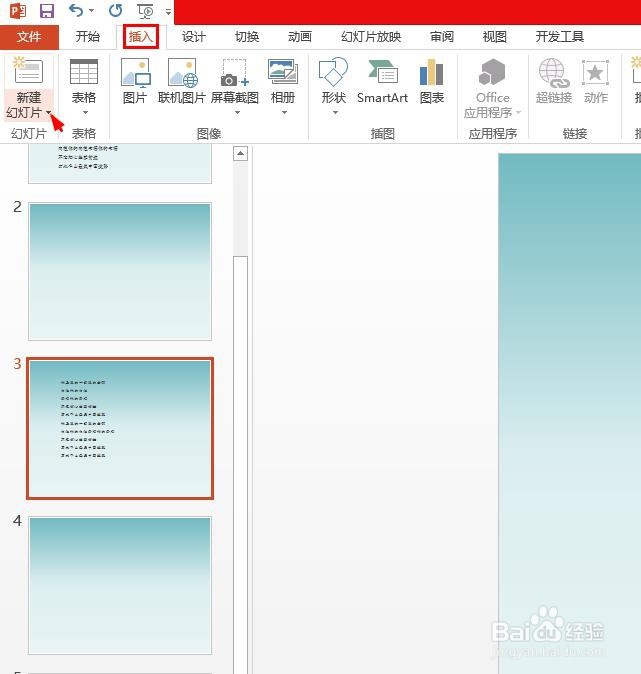Insert a SmartArt graphic
The image size is (641, 674).
pyautogui.click(x=382, y=82)
